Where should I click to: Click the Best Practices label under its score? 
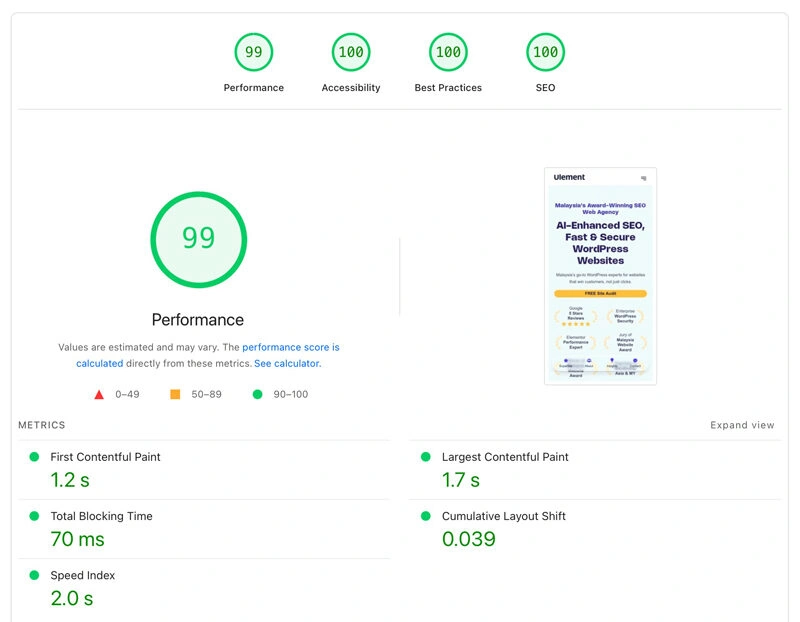[x=448, y=87]
